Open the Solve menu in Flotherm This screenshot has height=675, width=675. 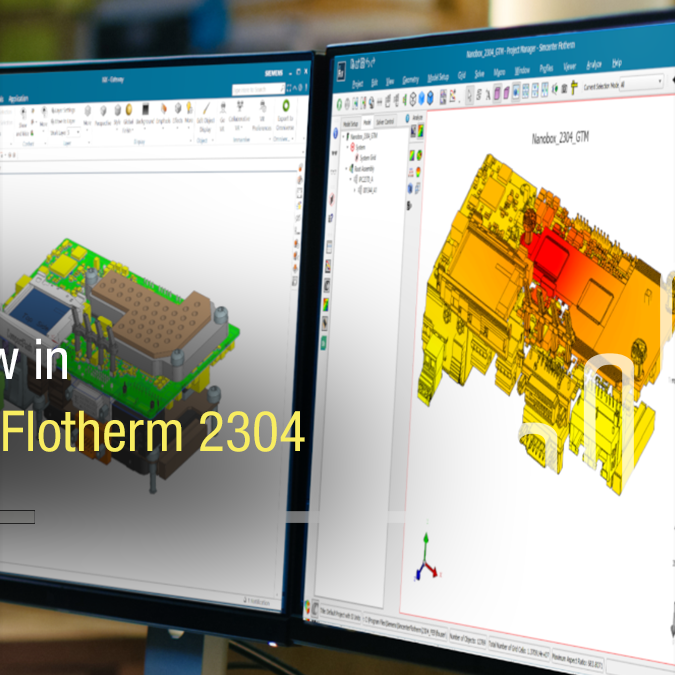479,74
